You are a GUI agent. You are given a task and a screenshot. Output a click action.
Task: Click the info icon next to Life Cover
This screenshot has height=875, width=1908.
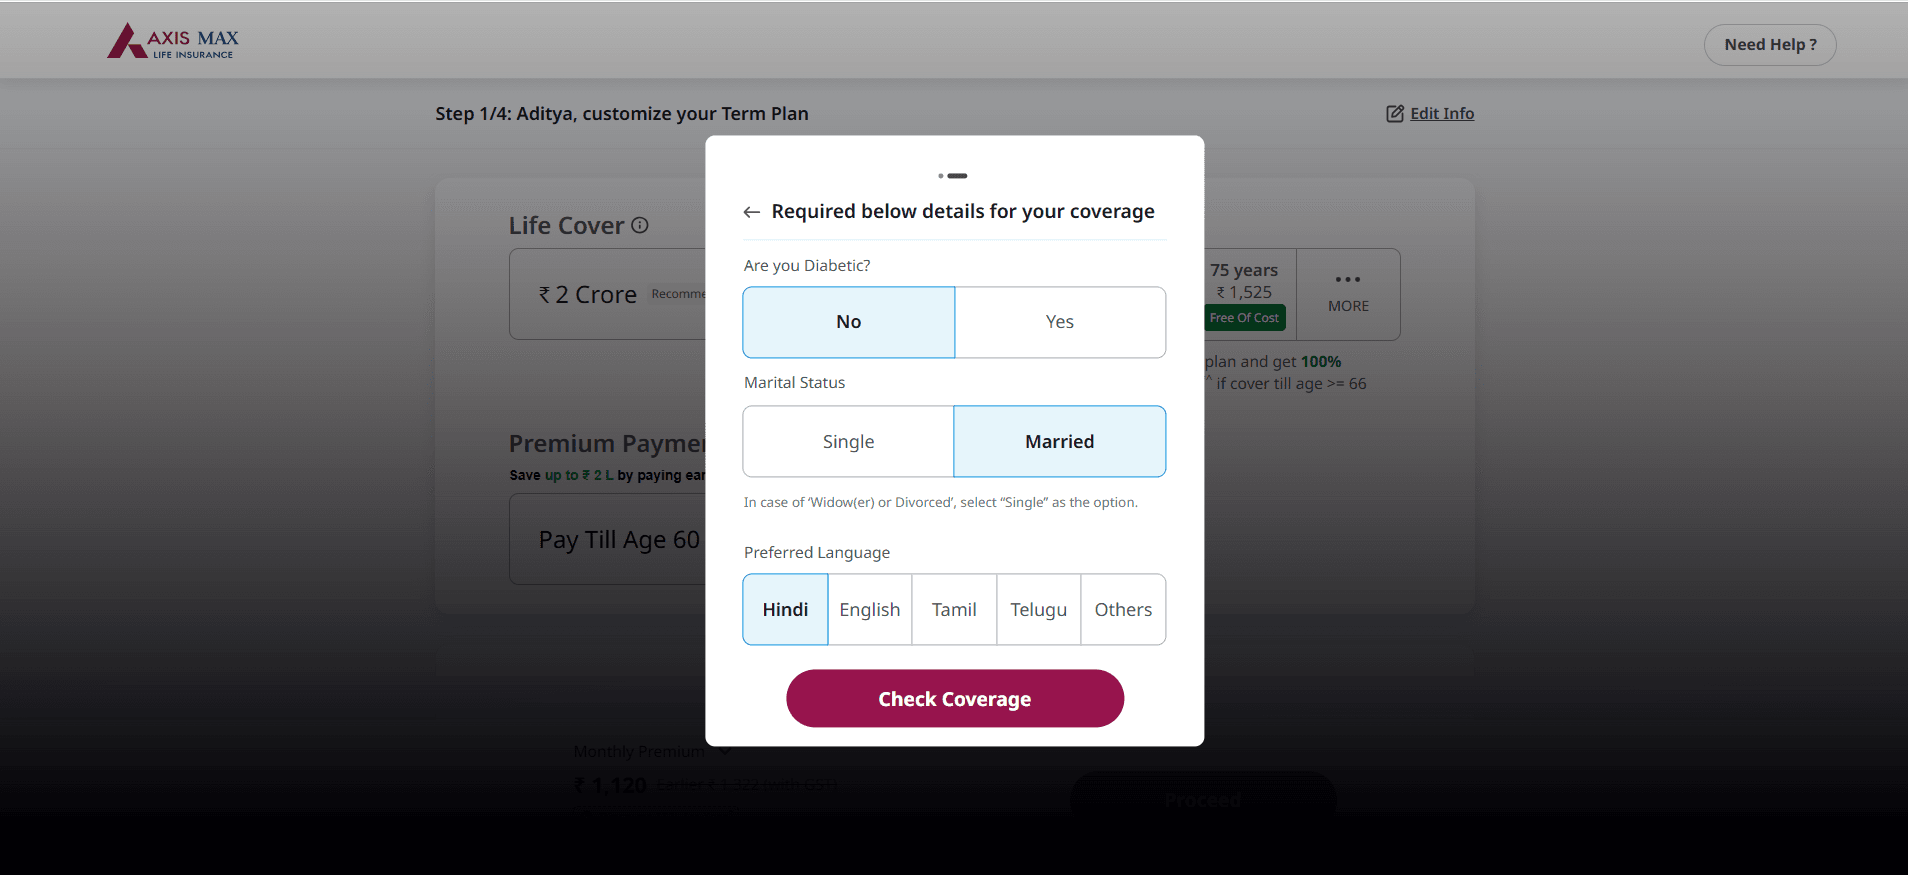click(x=640, y=226)
